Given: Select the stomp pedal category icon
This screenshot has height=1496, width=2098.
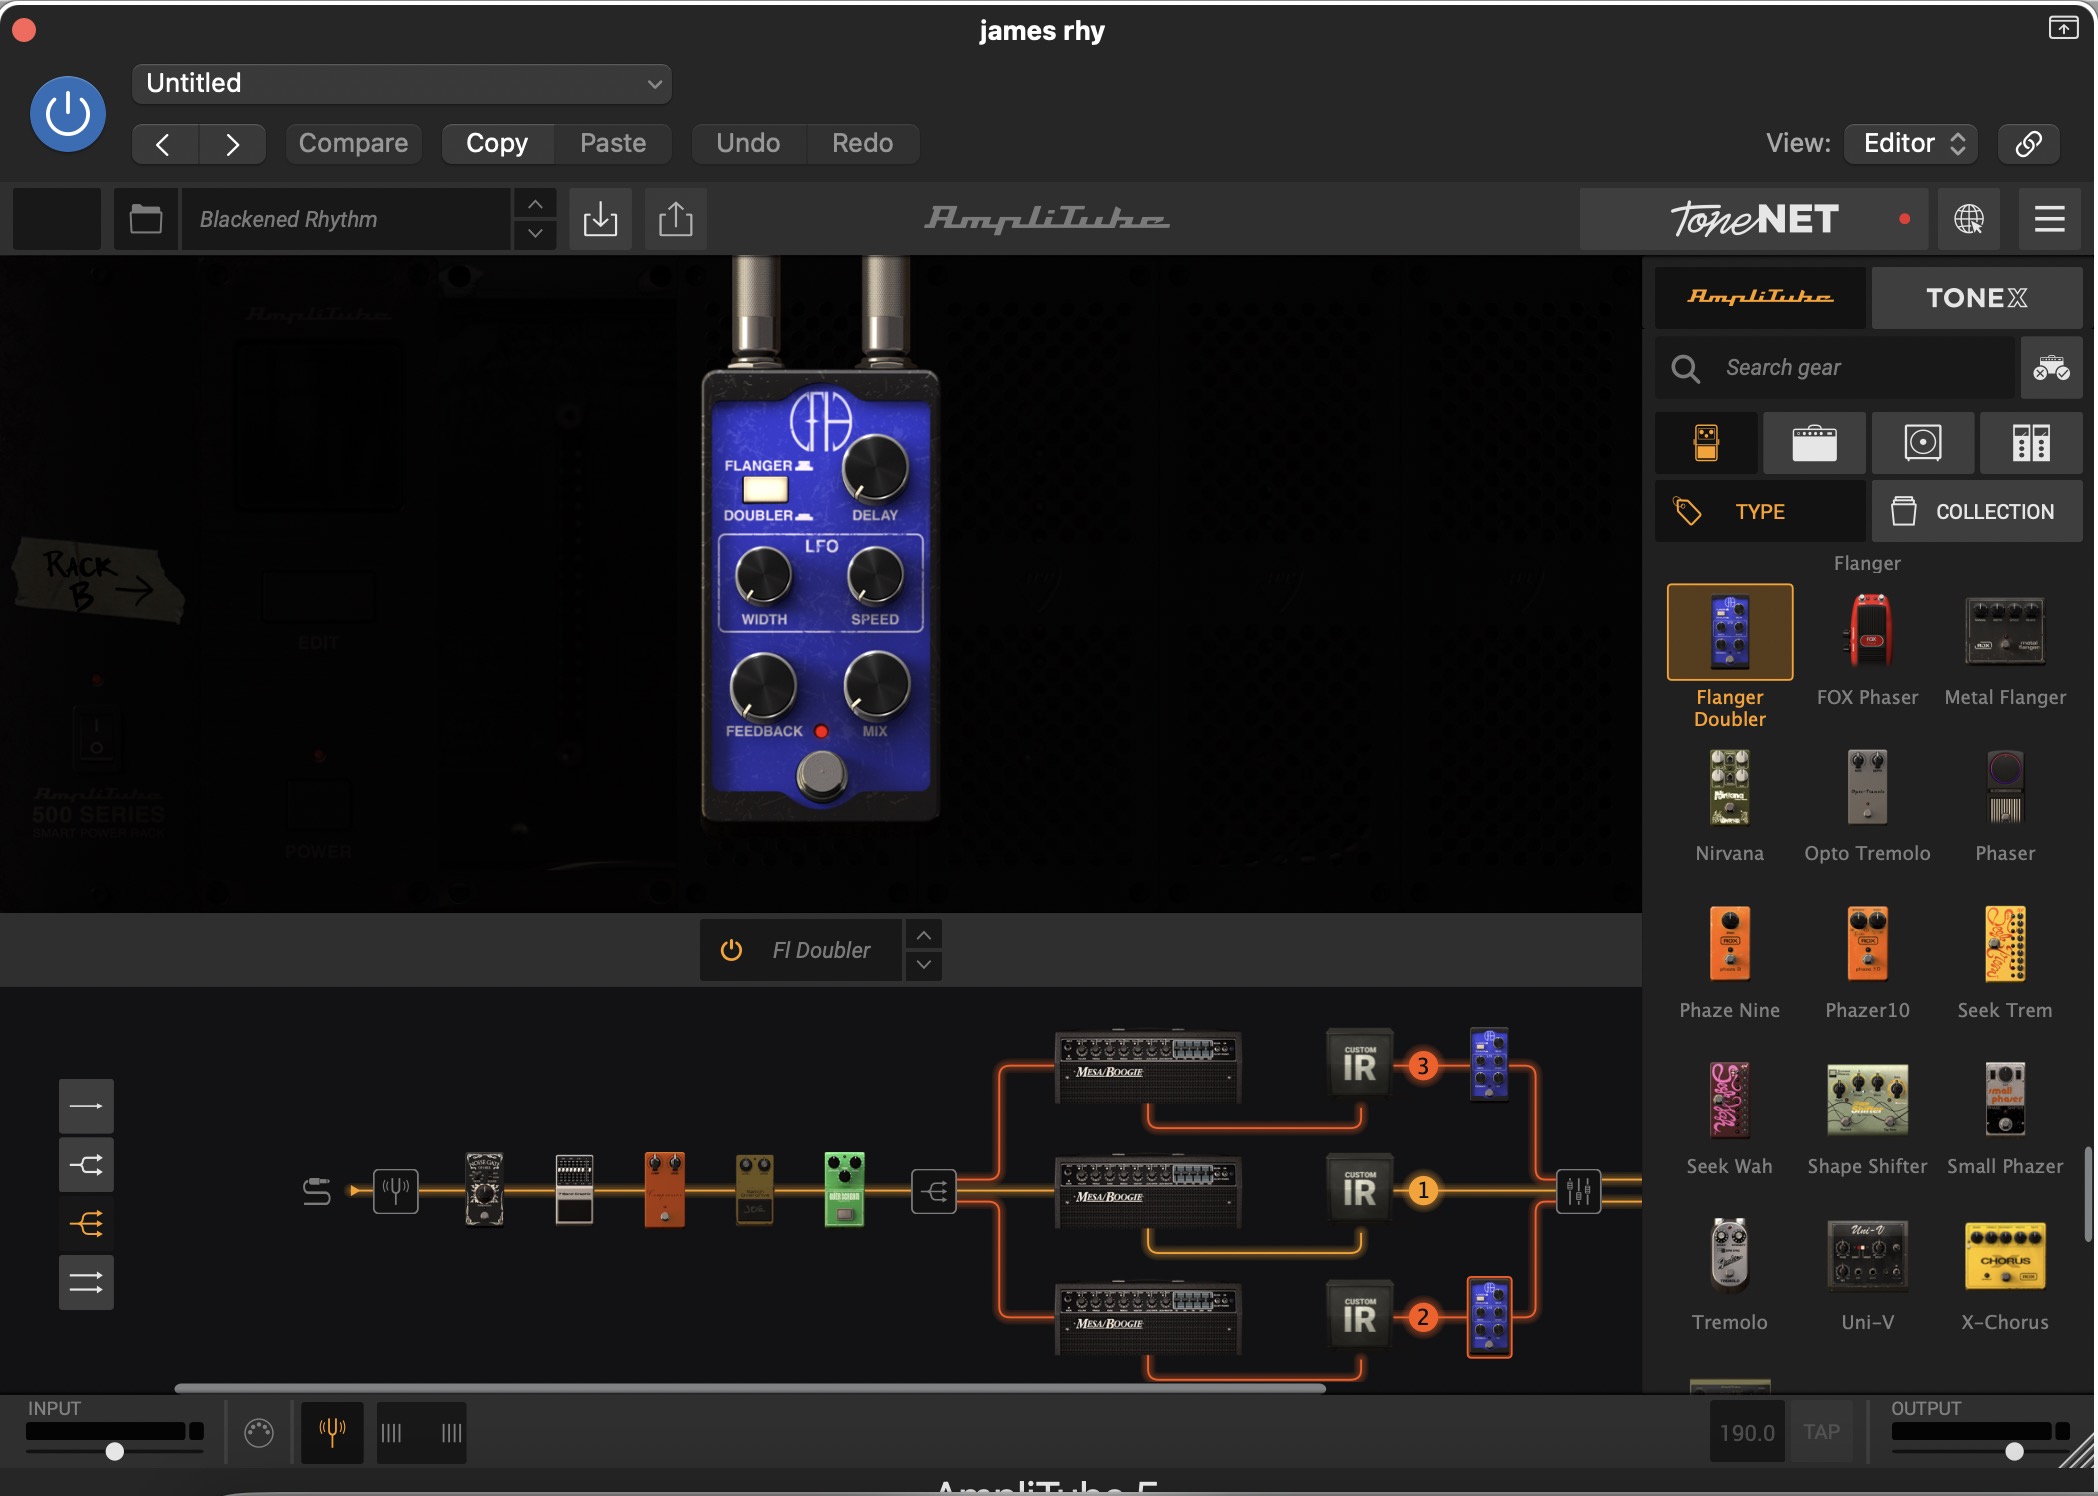Looking at the screenshot, I should click(1706, 442).
